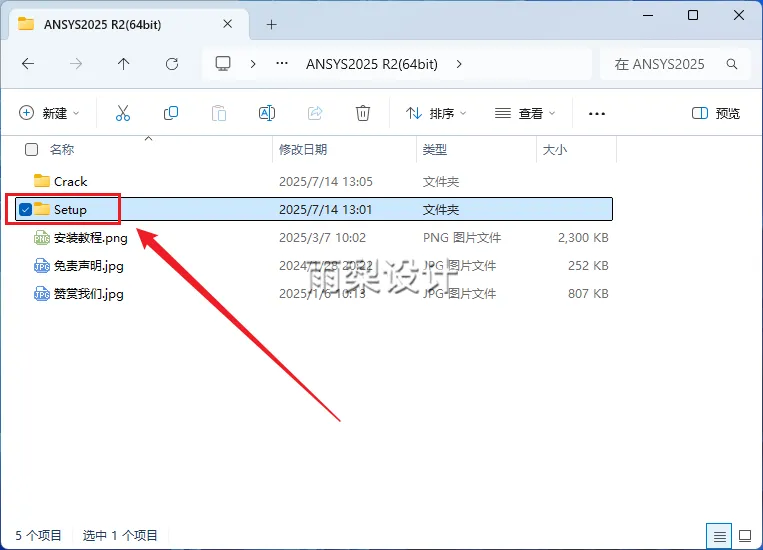Go back with the left arrow
This screenshot has width=763, height=550.
click(28, 64)
